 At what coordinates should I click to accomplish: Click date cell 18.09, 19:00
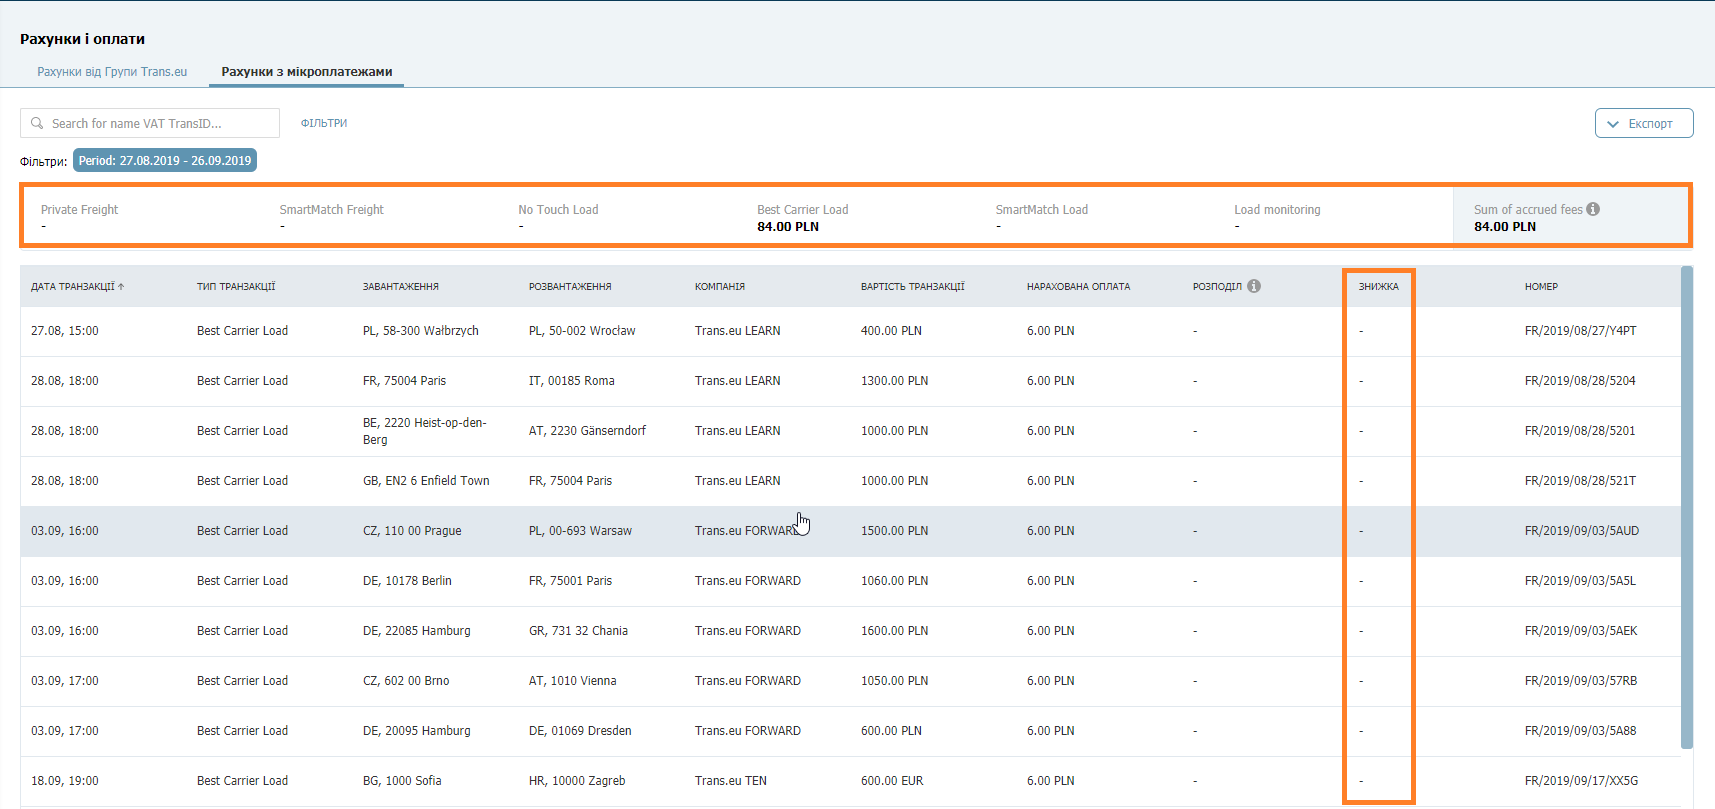point(65,781)
